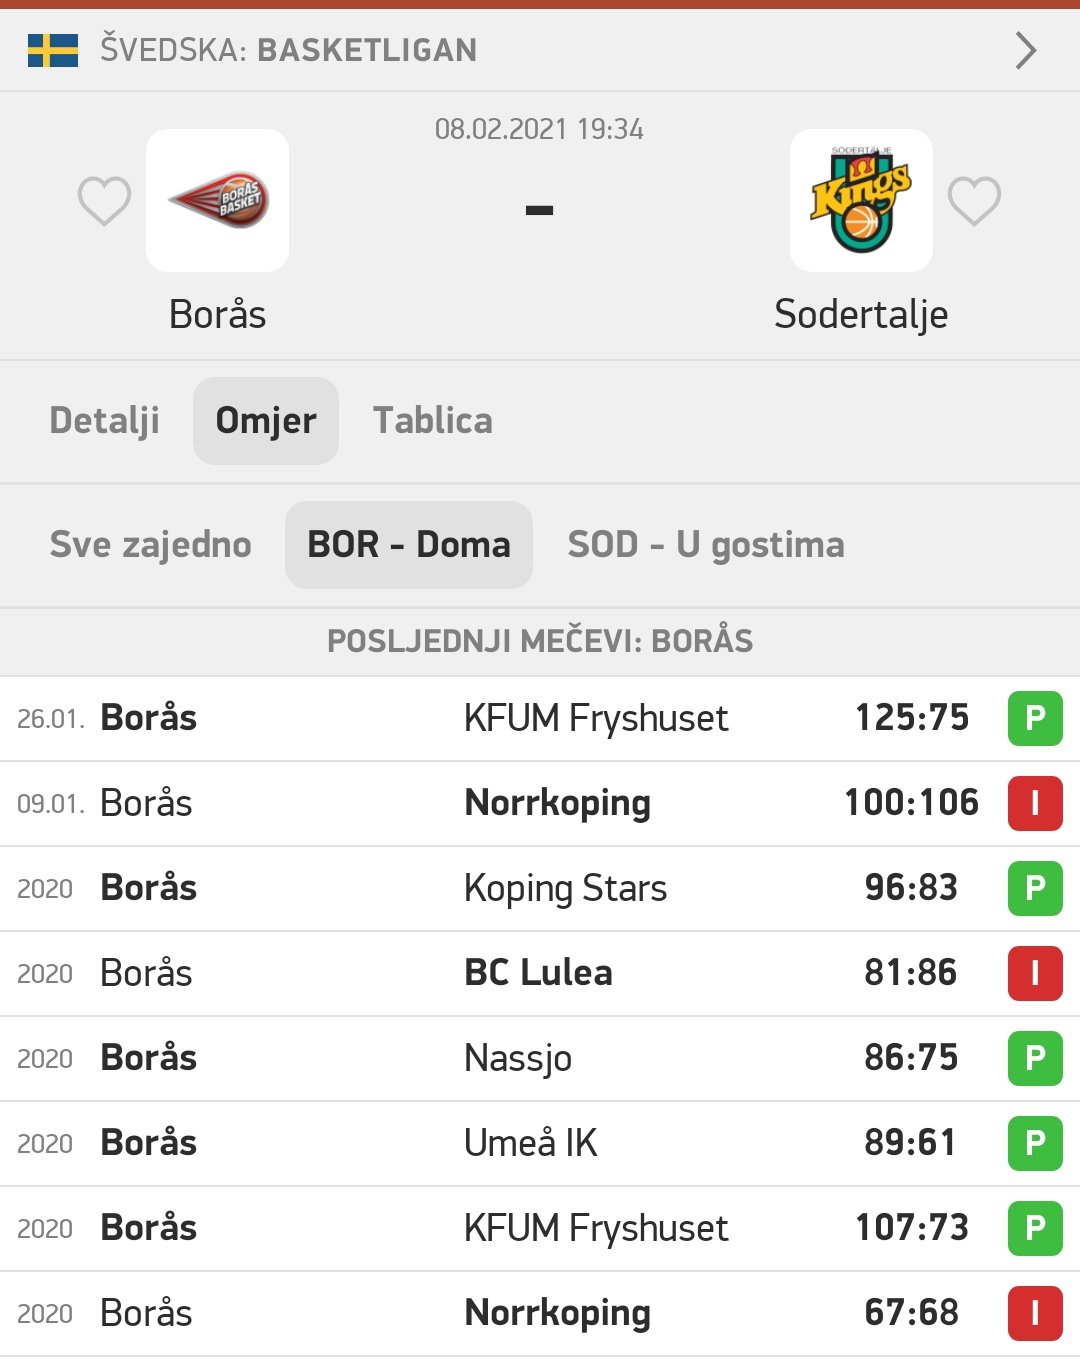Expand Basketligan league with the chevron arrow

point(1026,50)
